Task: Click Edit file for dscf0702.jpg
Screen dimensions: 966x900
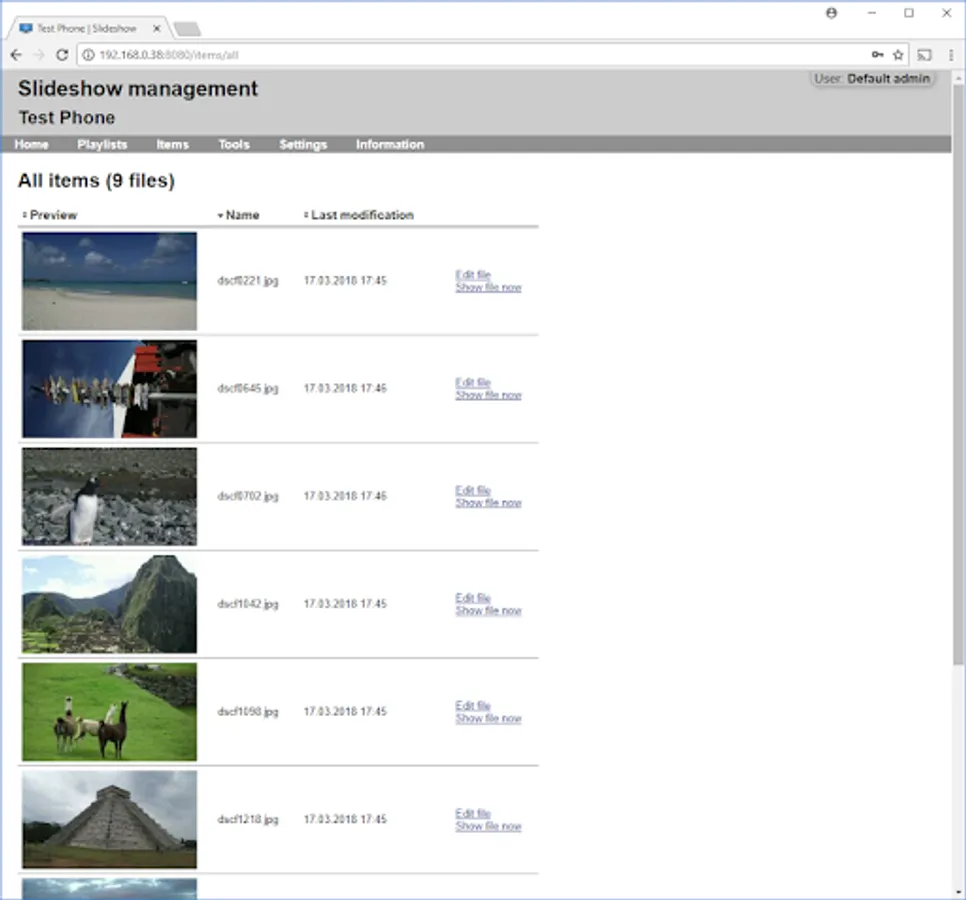Action: click(x=473, y=490)
